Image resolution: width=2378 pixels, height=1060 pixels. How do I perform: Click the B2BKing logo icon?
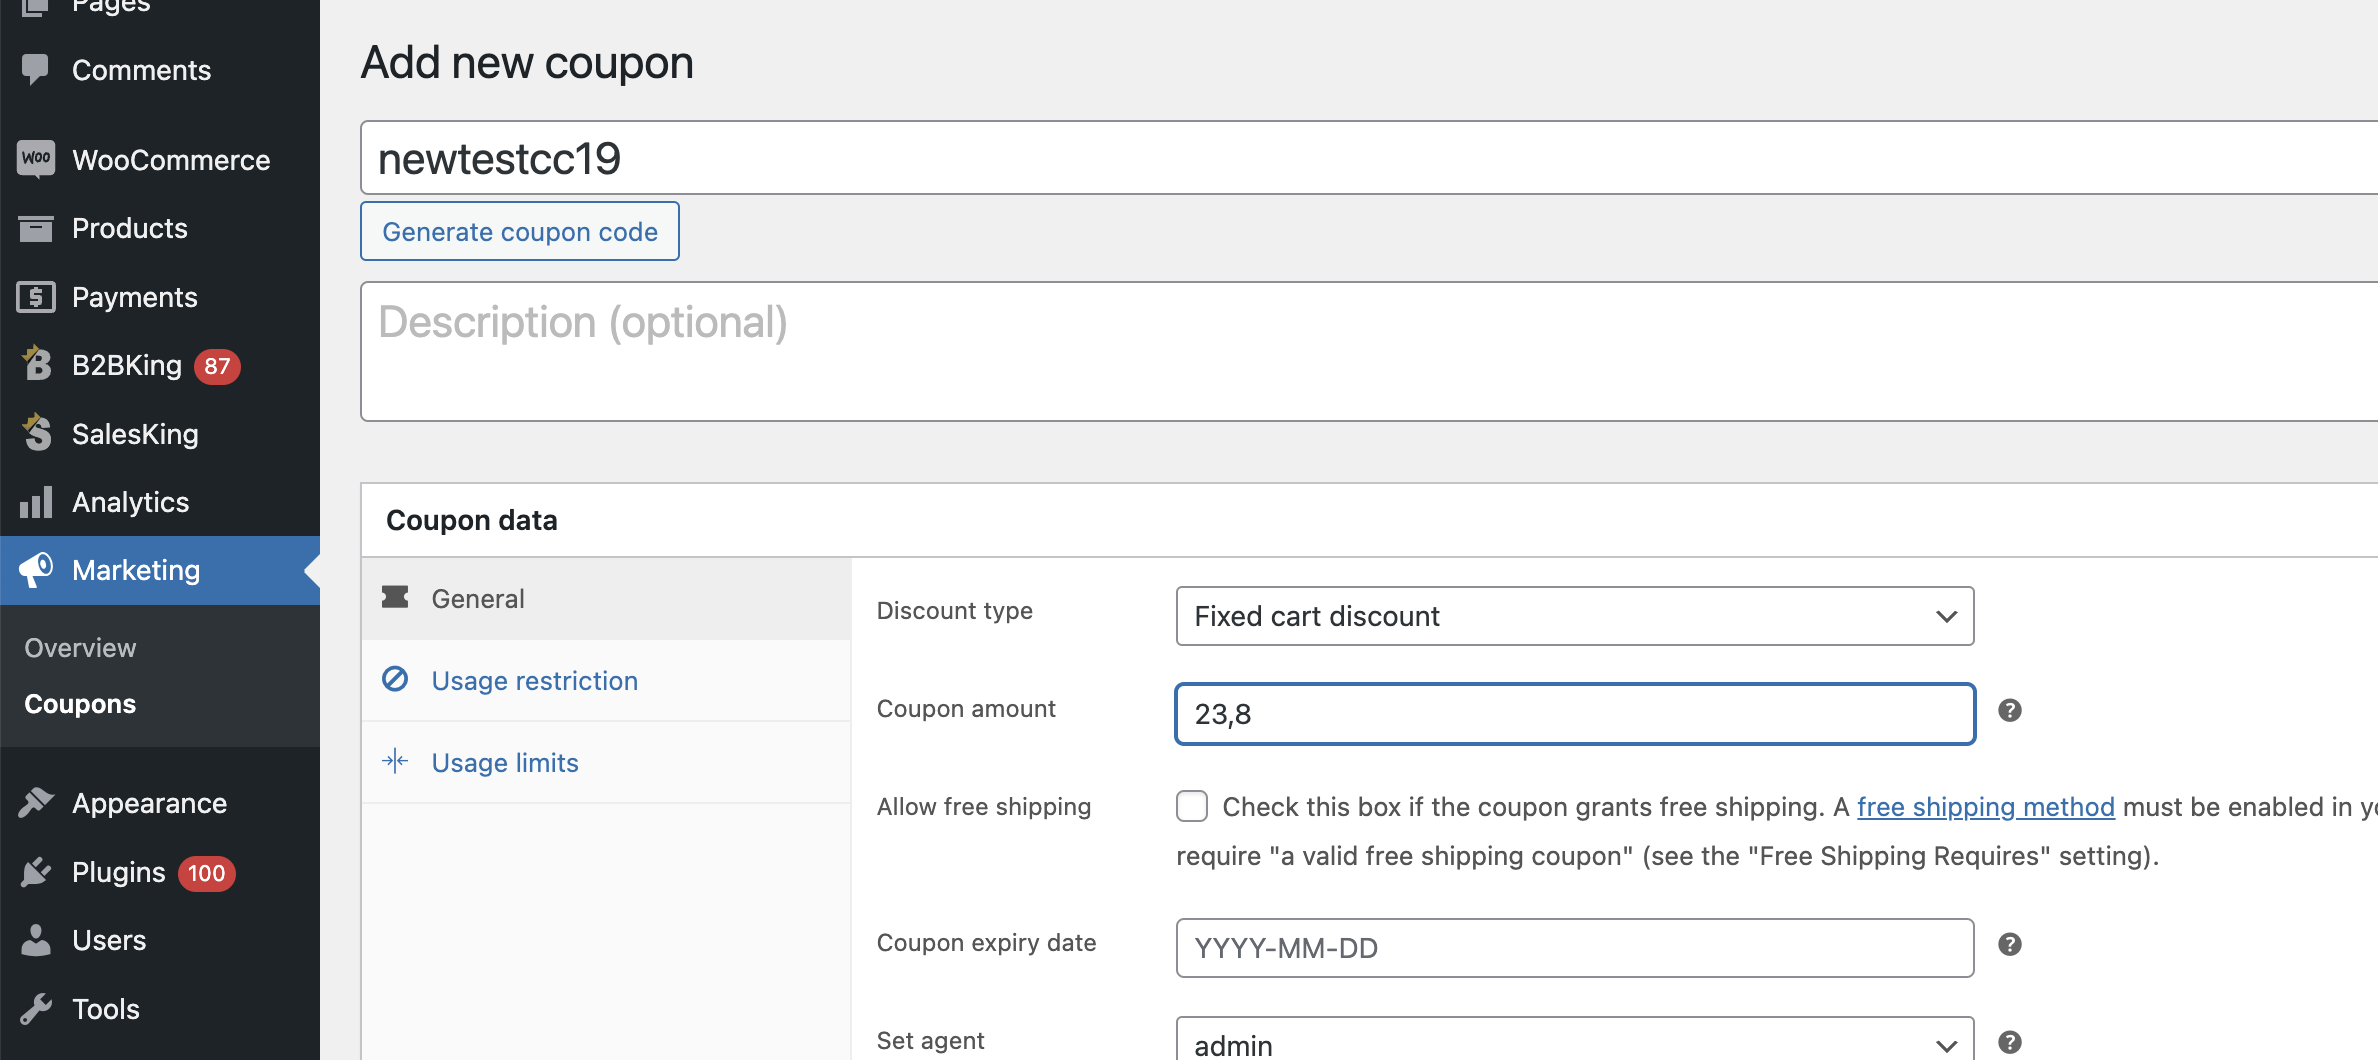(x=36, y=364)
